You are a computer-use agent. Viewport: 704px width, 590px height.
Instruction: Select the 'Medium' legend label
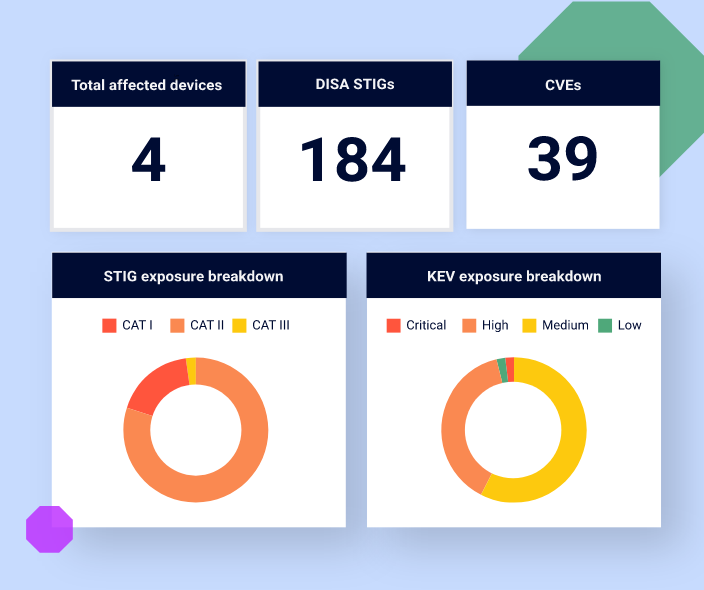point(565,325)
